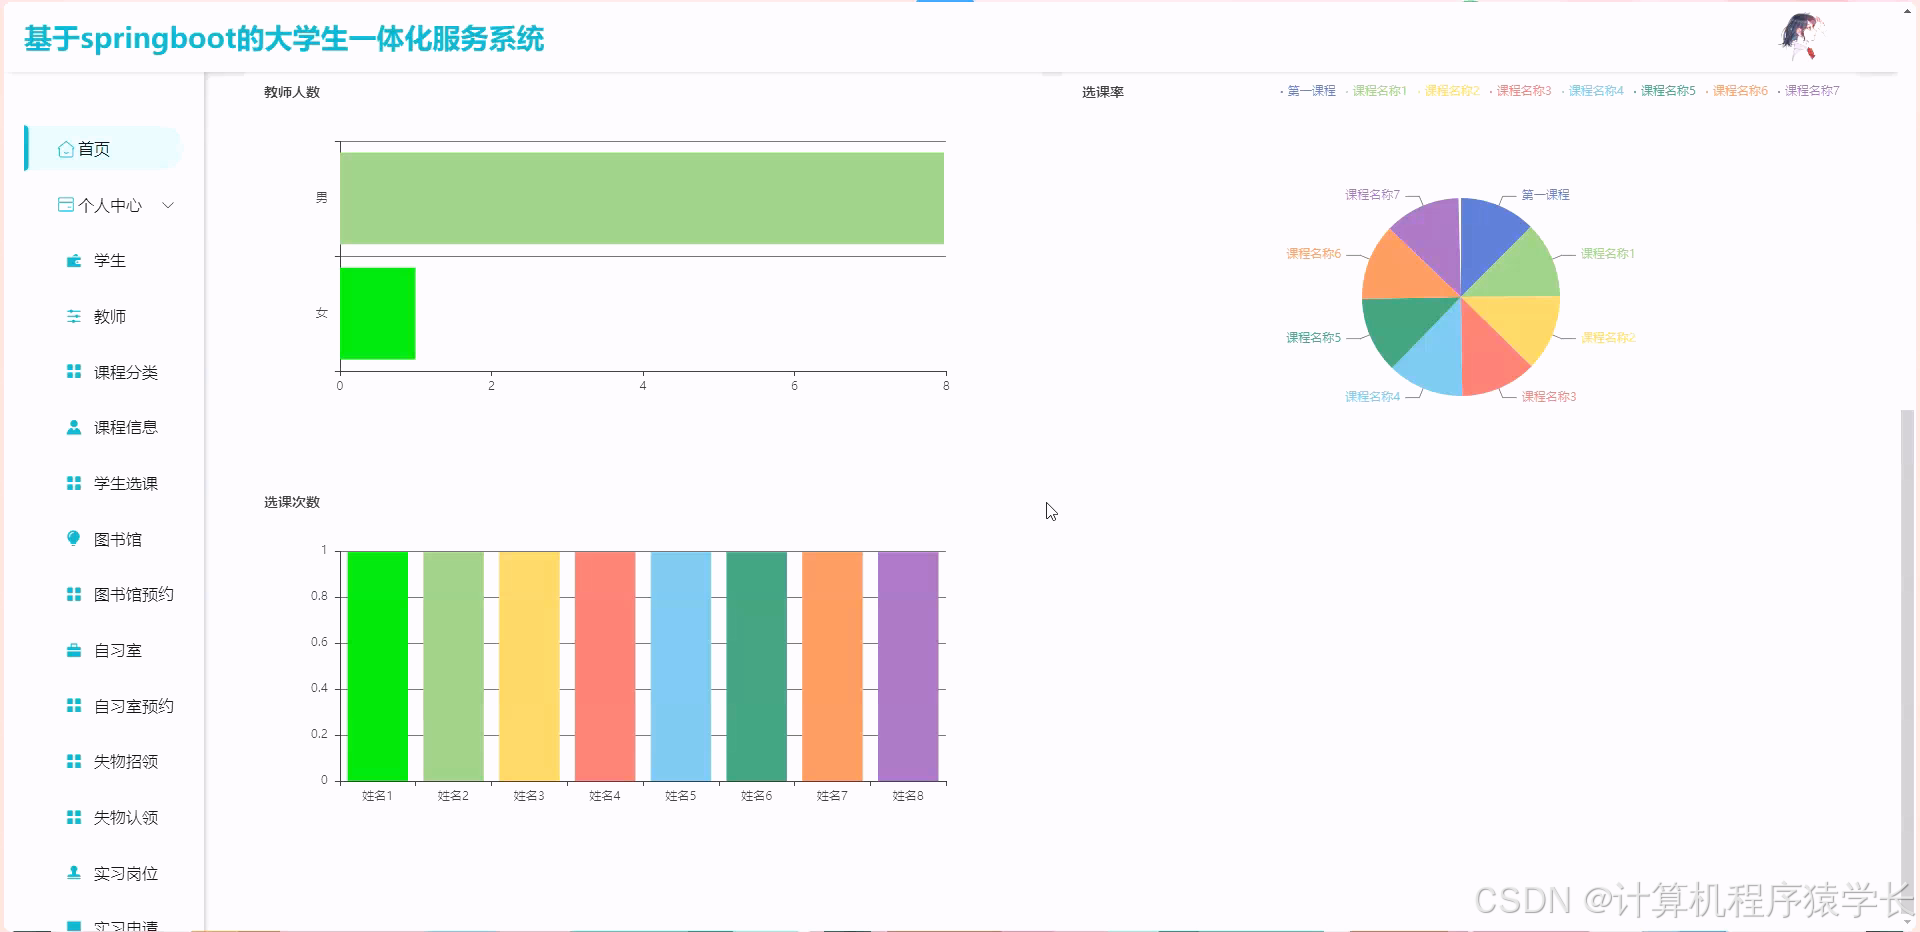Click the 失物招领 icon
1920x932 pixels.
tap(72, 761)
